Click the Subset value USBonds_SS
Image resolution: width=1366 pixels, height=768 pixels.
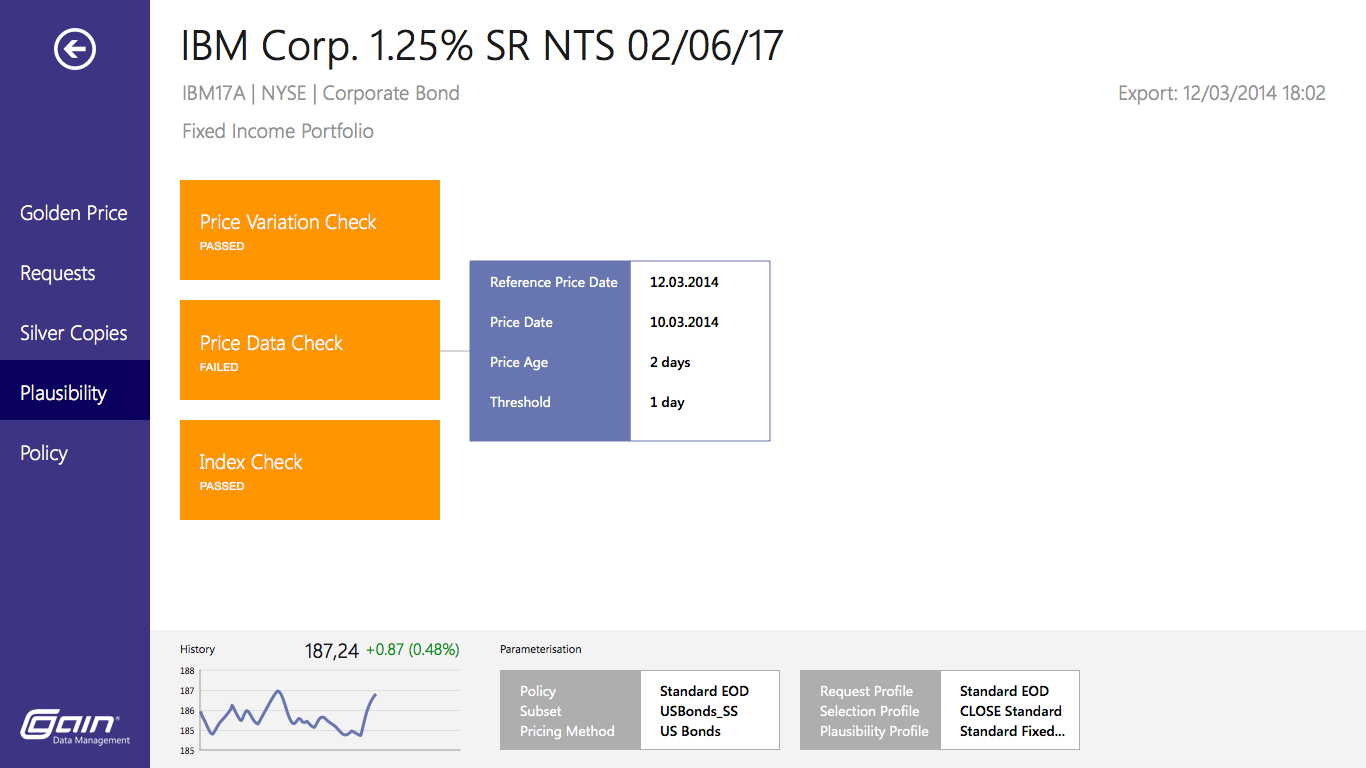[699, 711]
